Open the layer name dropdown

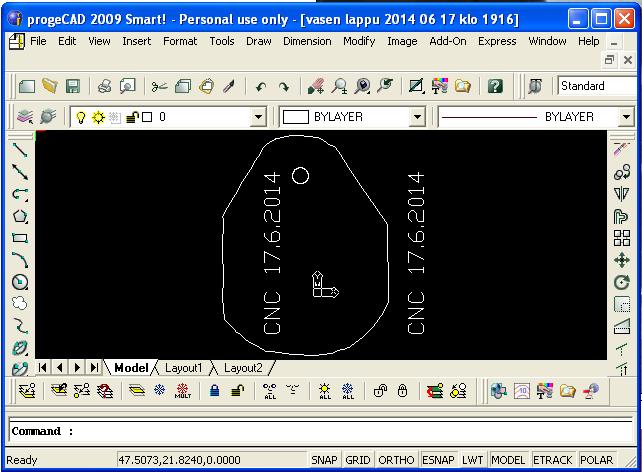pyautogui.click(x=258, y=118)
